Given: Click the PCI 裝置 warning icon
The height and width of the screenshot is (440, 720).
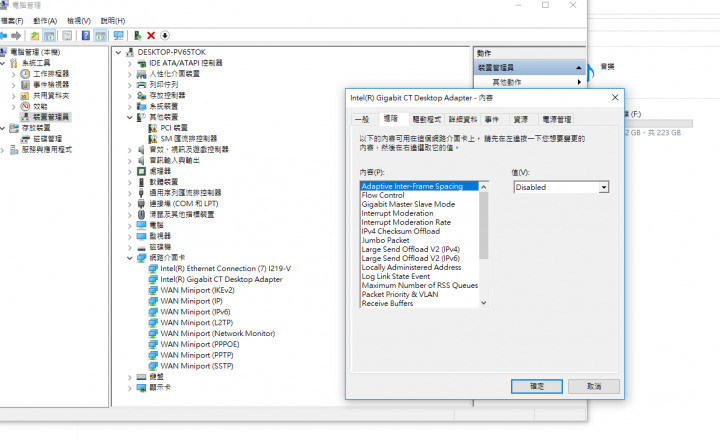Looking at the screenshot, I should coord(153,128).
